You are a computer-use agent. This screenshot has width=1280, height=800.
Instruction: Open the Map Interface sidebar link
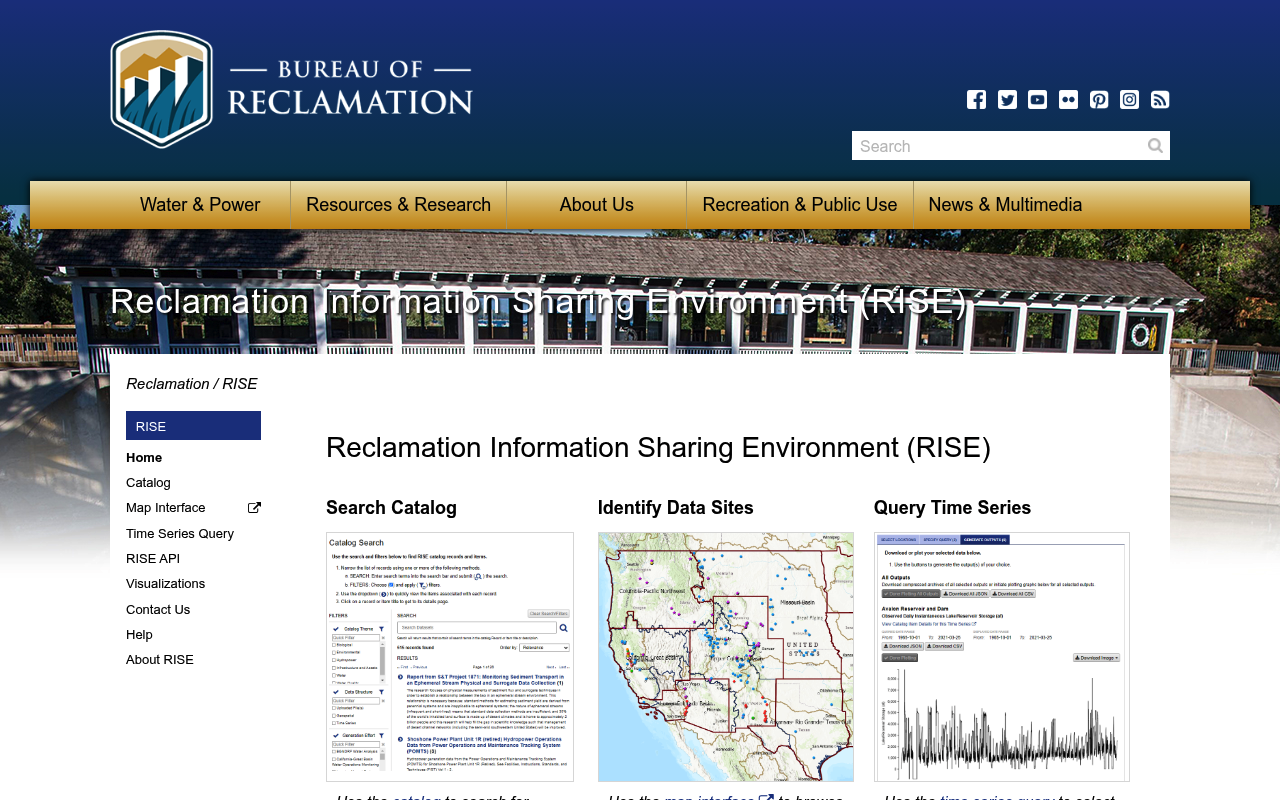(166, 508)
